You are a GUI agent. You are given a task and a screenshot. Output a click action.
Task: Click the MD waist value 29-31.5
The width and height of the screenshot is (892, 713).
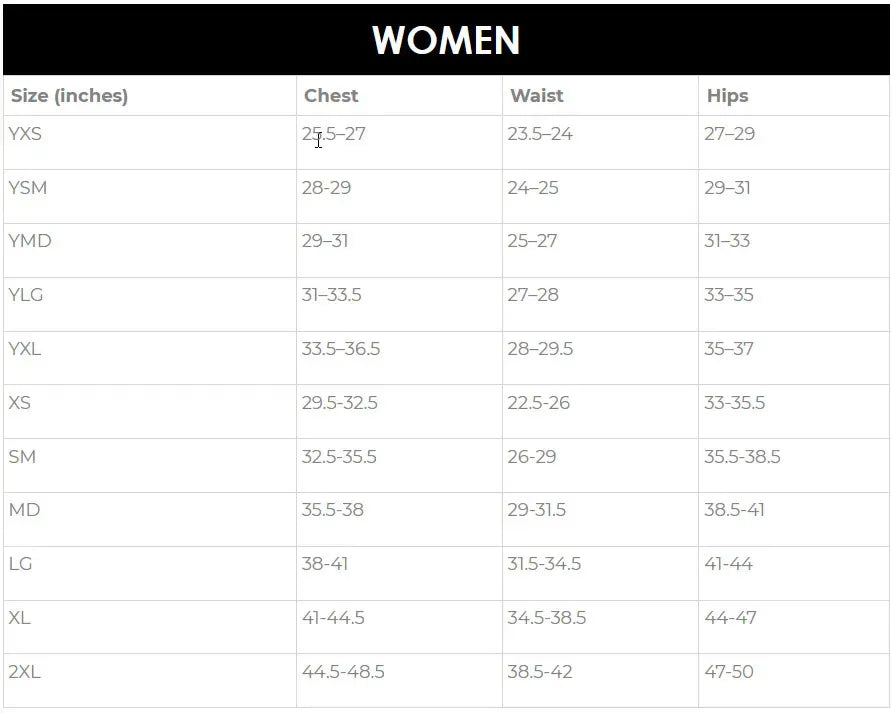point(536,510)
